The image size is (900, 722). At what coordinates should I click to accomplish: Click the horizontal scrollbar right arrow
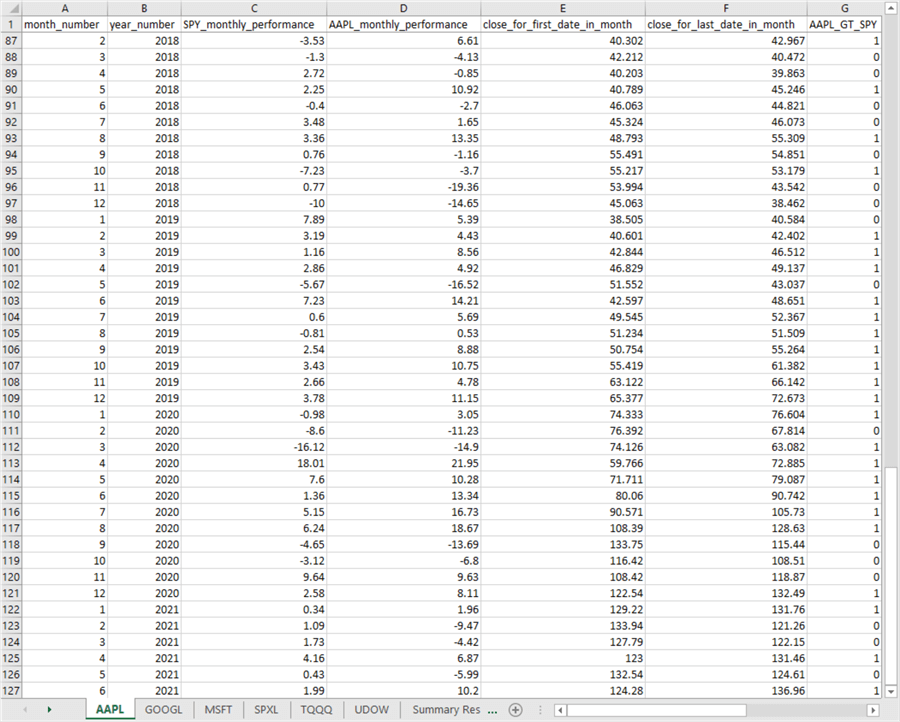[873, 710]
